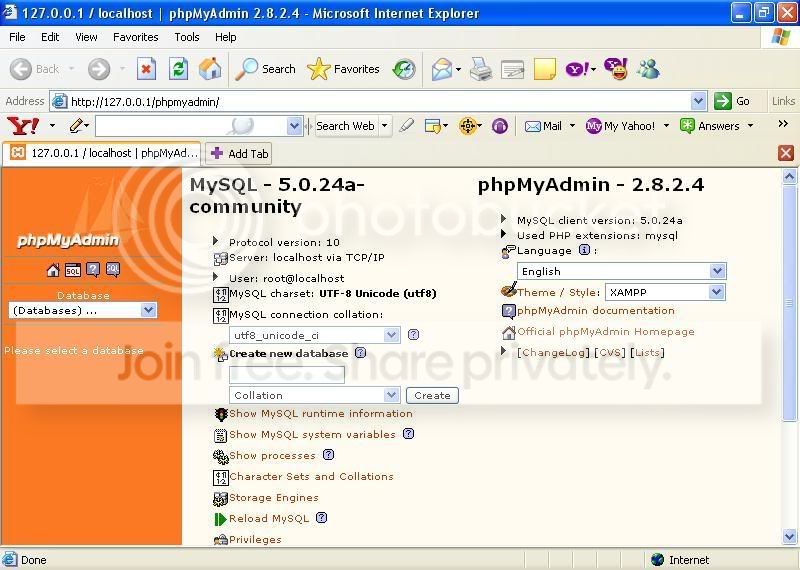Open the Databases dropdown in sidebar
Viewport: 800px width, 570px height.
(x=83, y=310)
